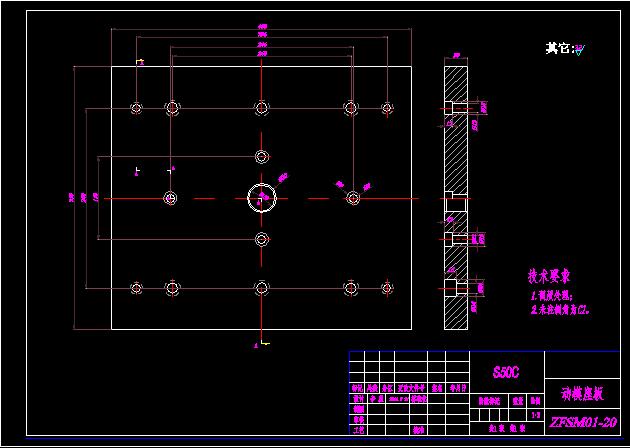Click the scale value "1:2" in title block
630x448 pixels.
click(x=535, y=415)
